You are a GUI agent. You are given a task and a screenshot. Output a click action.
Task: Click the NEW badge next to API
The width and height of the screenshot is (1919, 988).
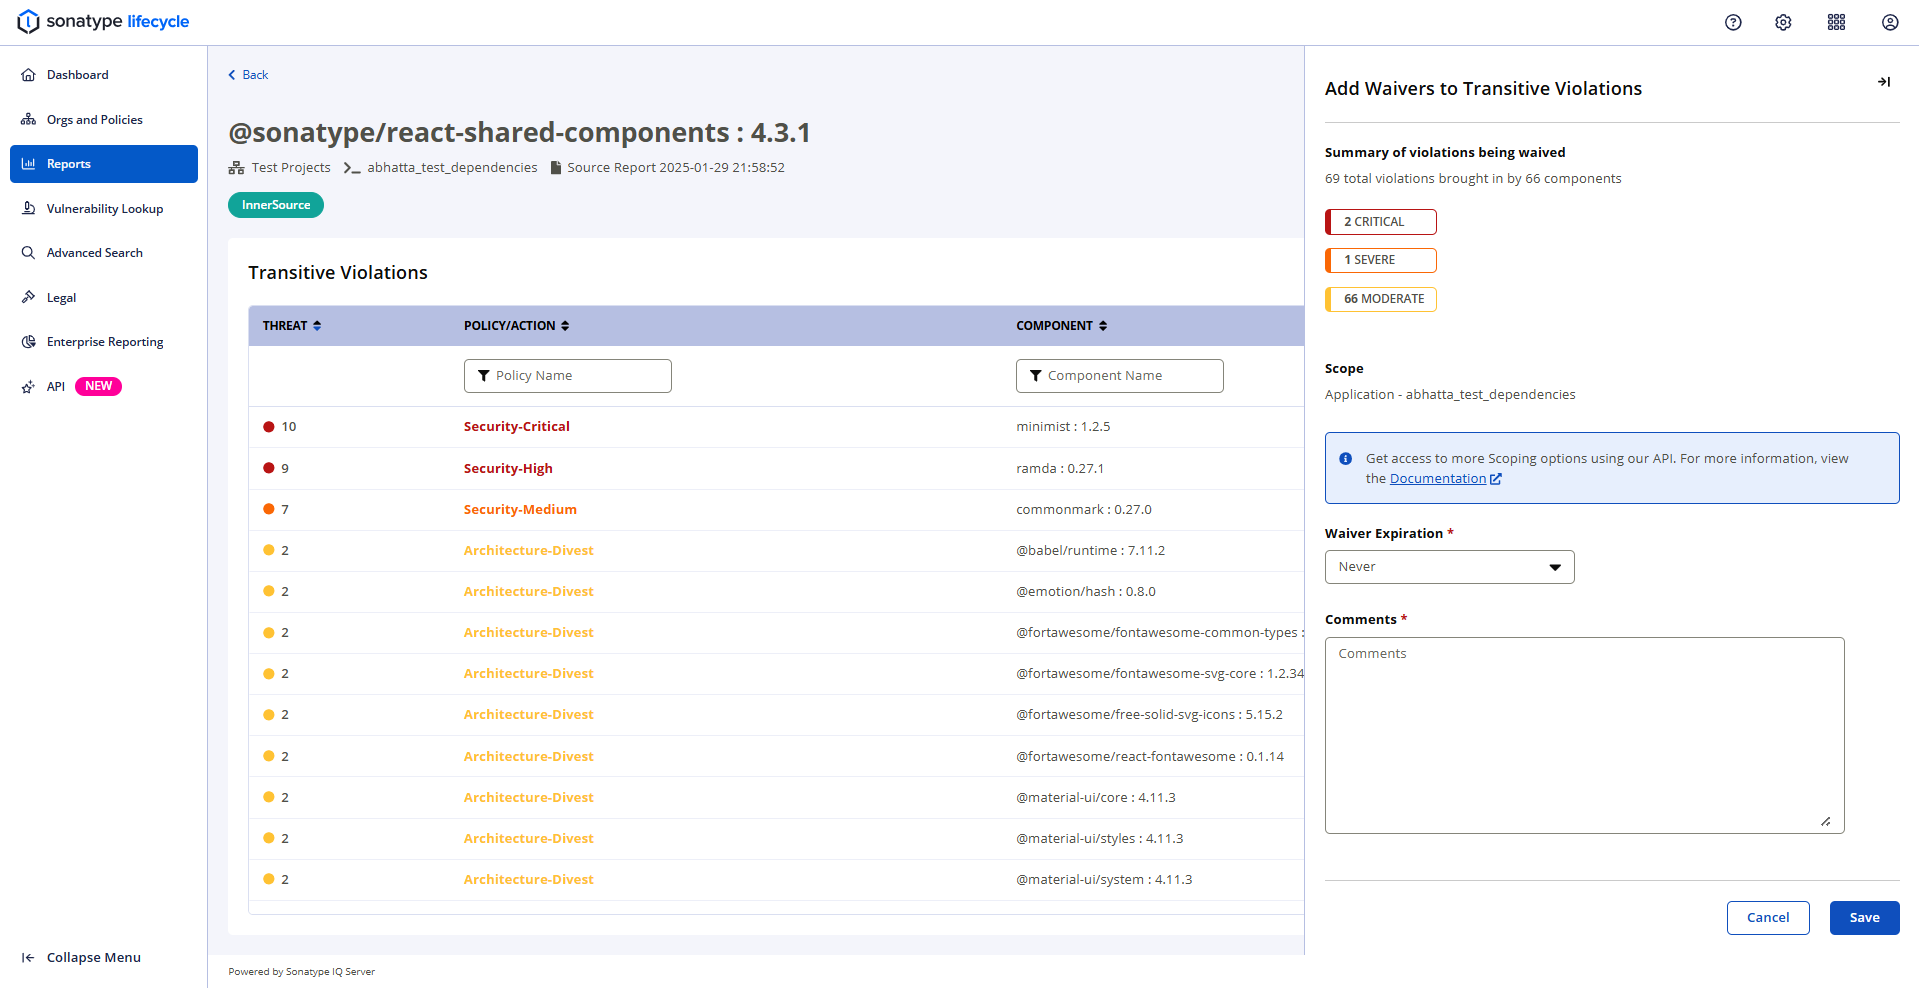pos(98,386)
